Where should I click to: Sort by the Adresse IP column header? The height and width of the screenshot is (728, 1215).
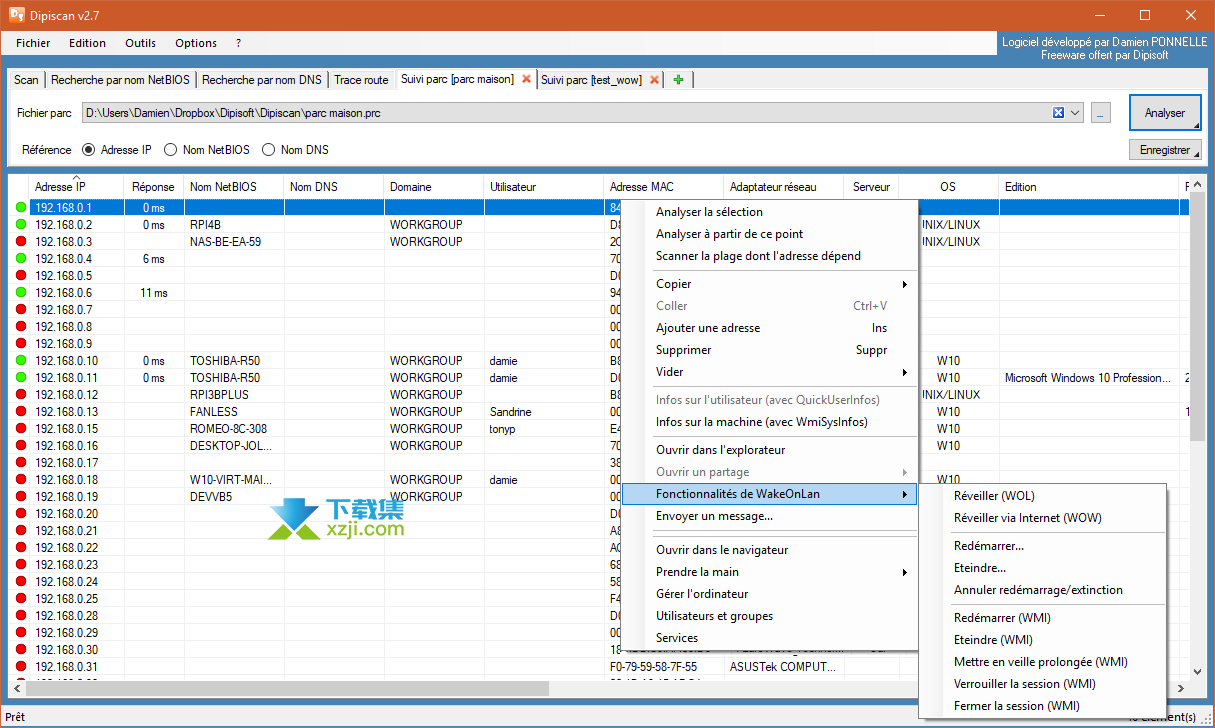click(76, 187)
